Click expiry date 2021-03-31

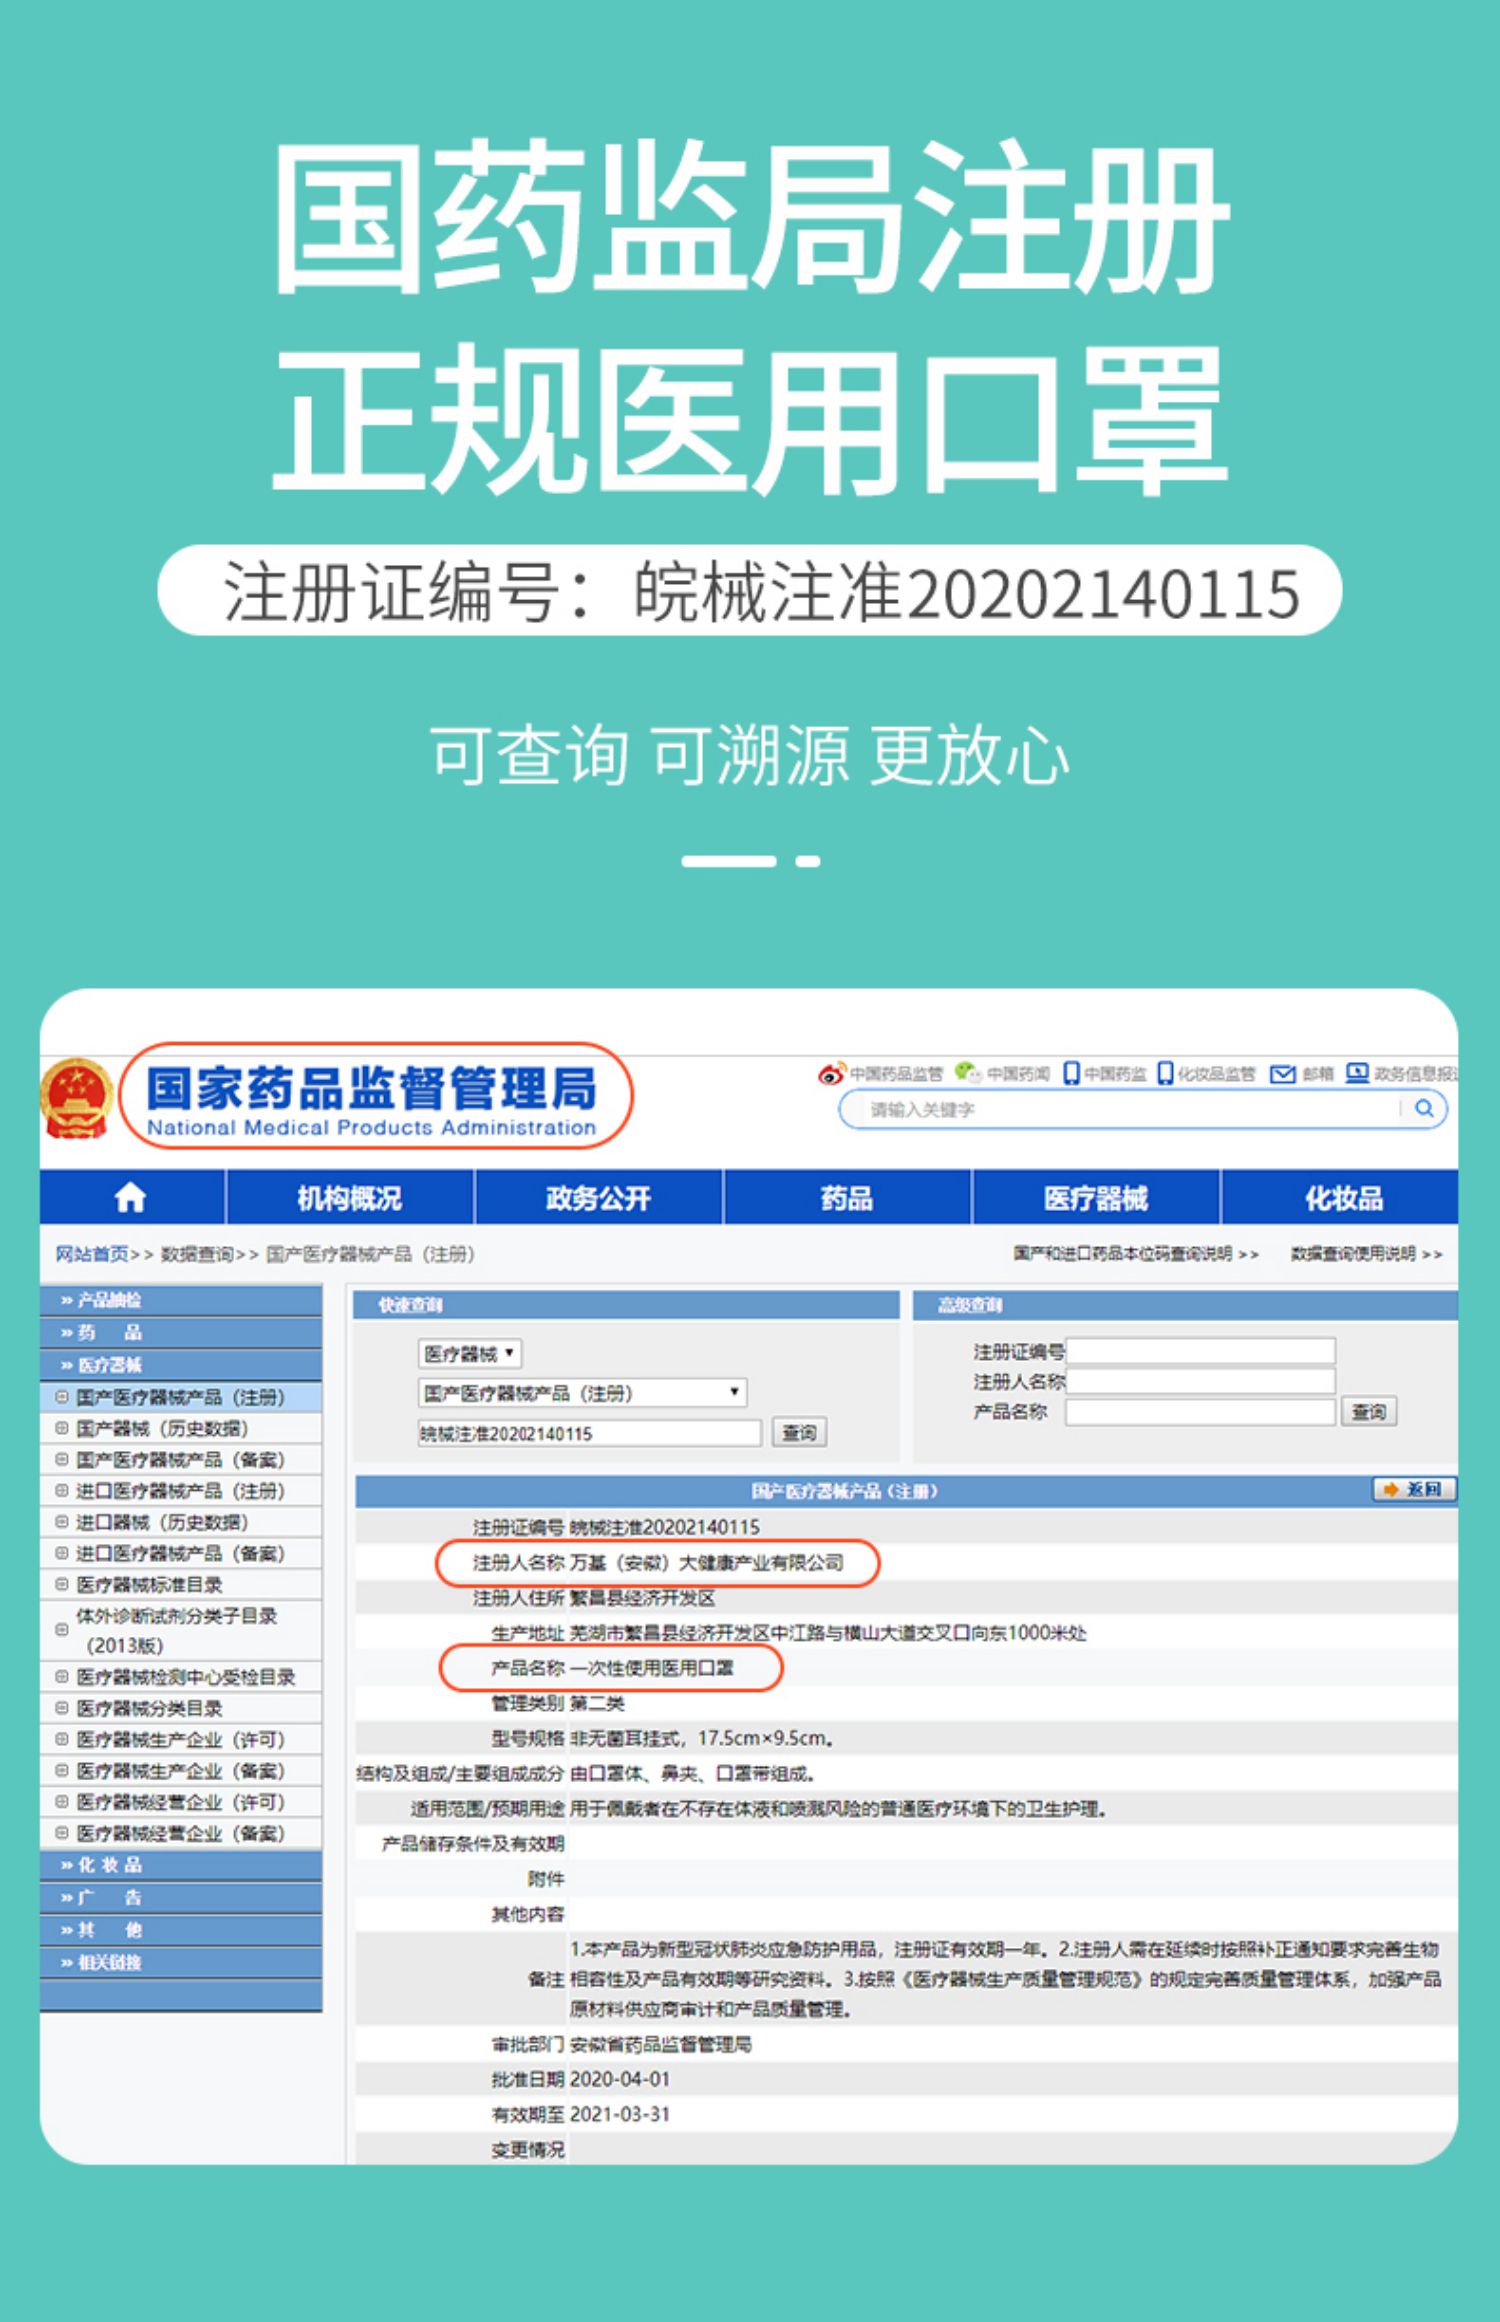coord(620,2114)
